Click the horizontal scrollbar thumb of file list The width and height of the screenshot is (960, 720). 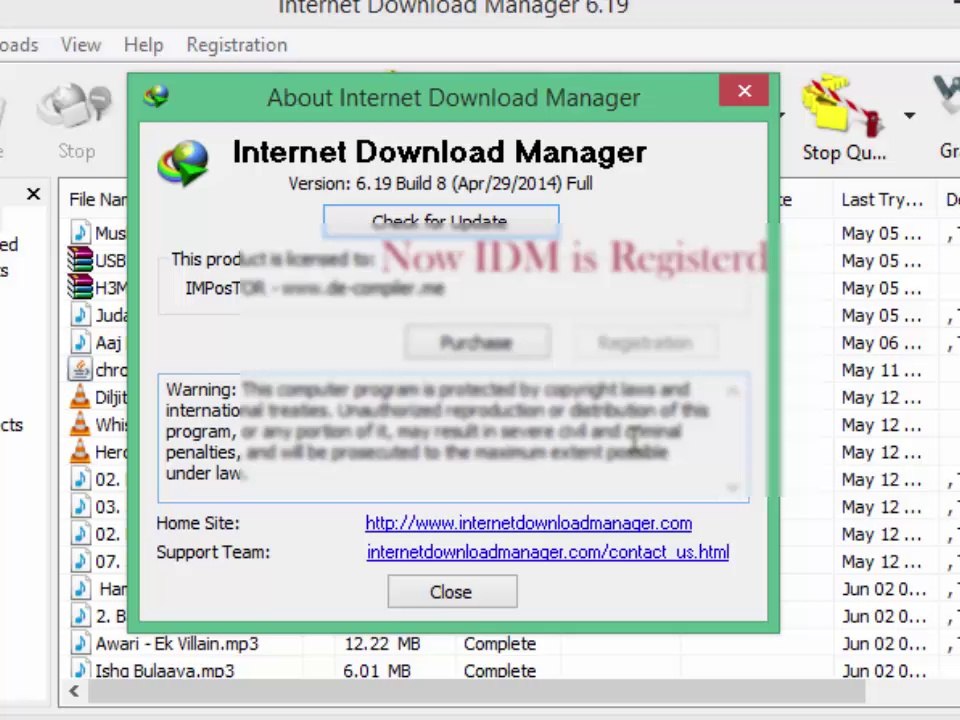(476, 692)
